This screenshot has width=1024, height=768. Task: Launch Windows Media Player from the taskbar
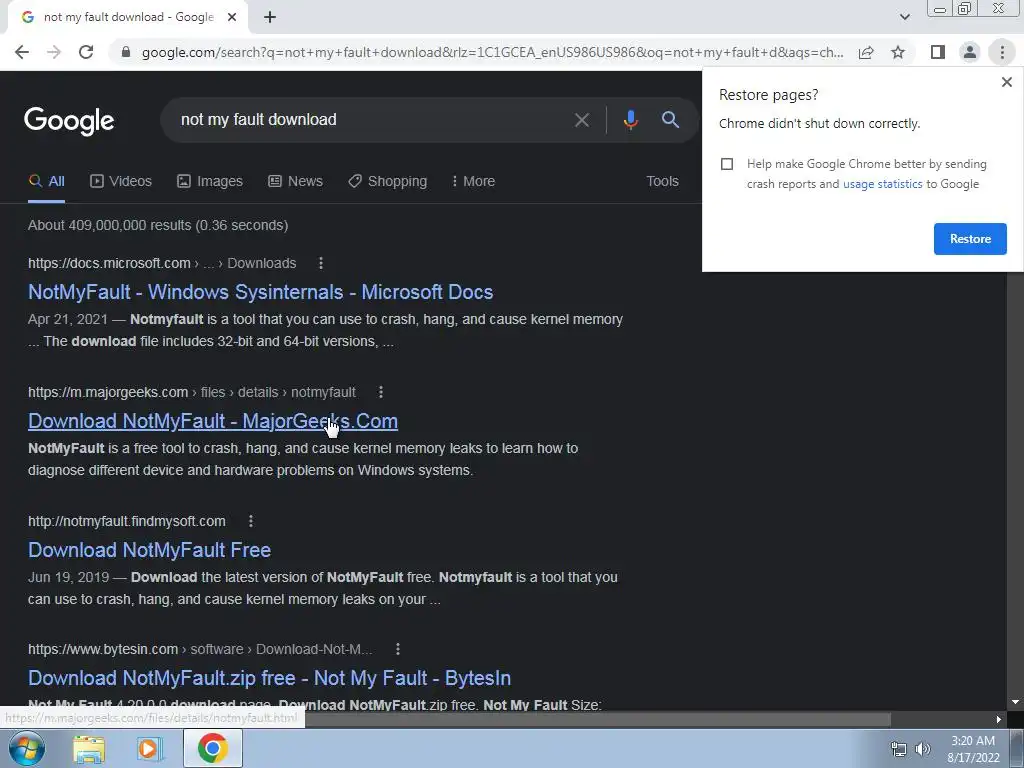(149, 748)
